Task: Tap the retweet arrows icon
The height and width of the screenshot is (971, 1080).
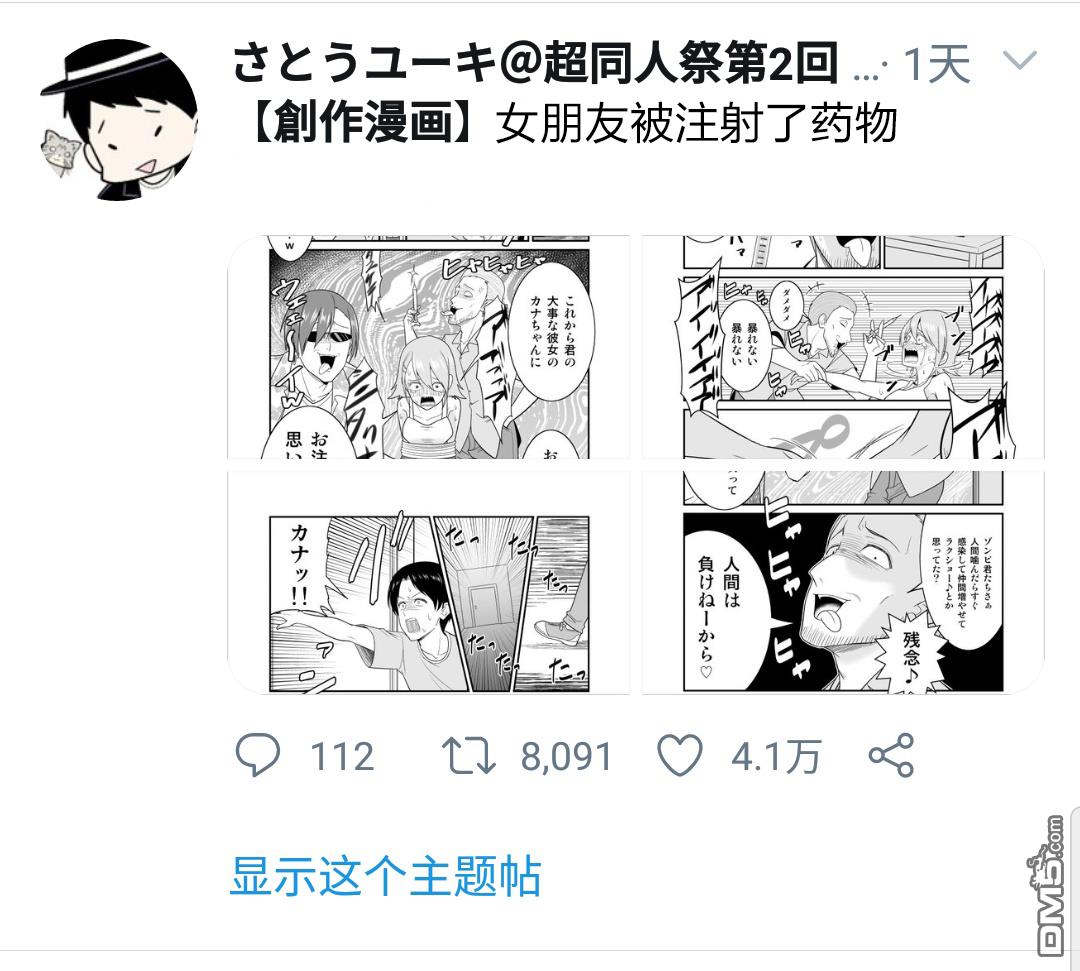Action: point(468,755)
